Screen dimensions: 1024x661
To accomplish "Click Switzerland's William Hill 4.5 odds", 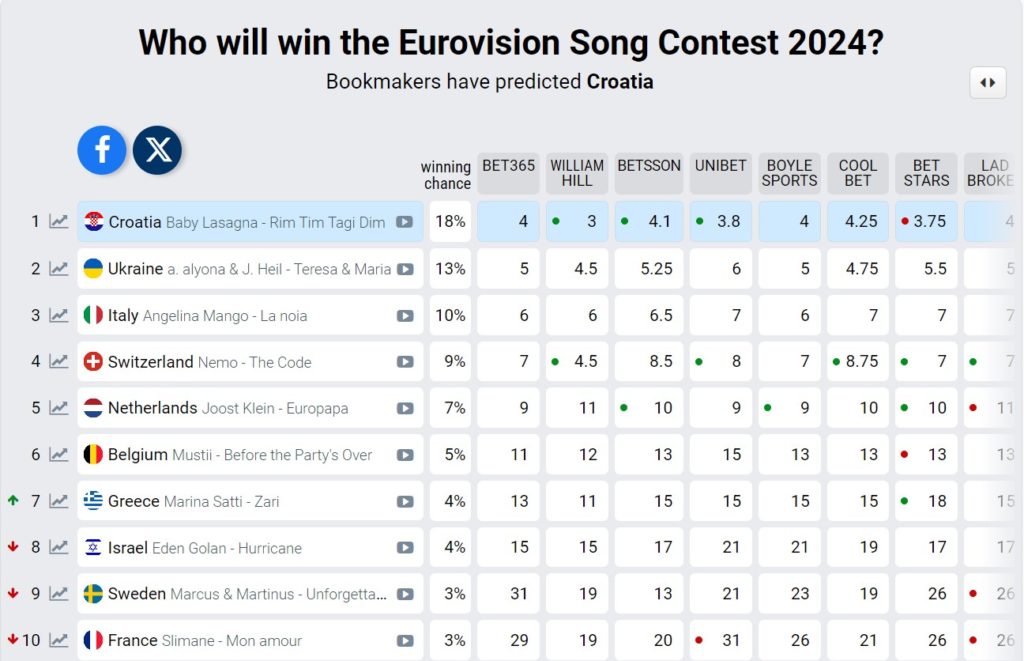I will click(x=577, y=362).
